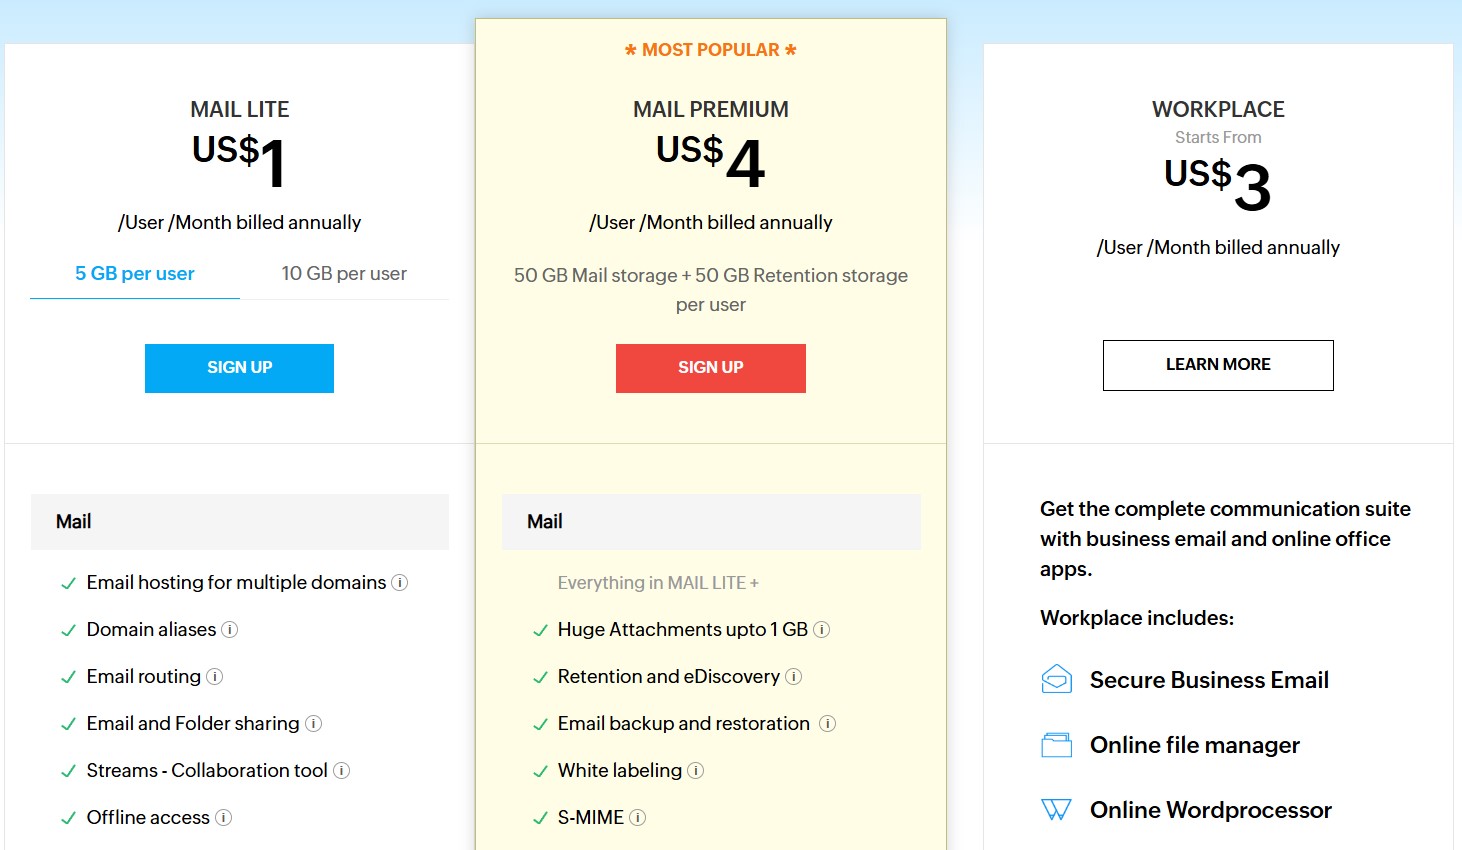Image resolution: width=1462 pixels, height=850 pixels.
Task: Open Offline access info icon
Action: click(x=224, y=817)
